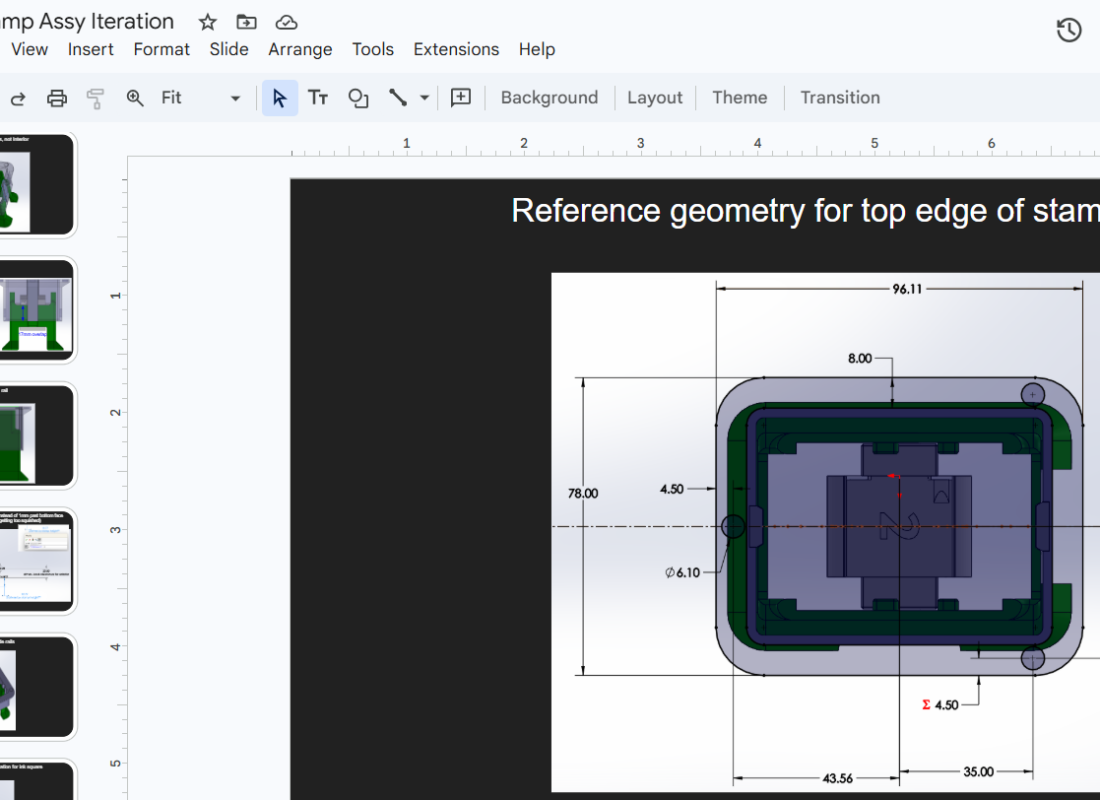Insert a shape
The width and height of the screenshot is (1100, 800).
[358, 98]
